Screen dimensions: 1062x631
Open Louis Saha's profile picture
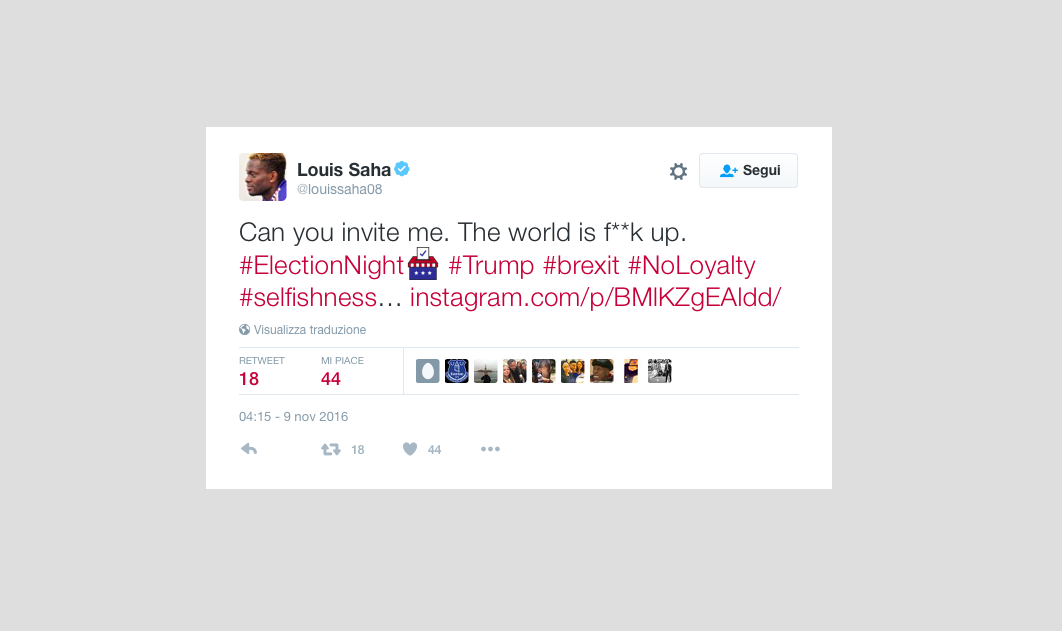(x=263, y=177)
